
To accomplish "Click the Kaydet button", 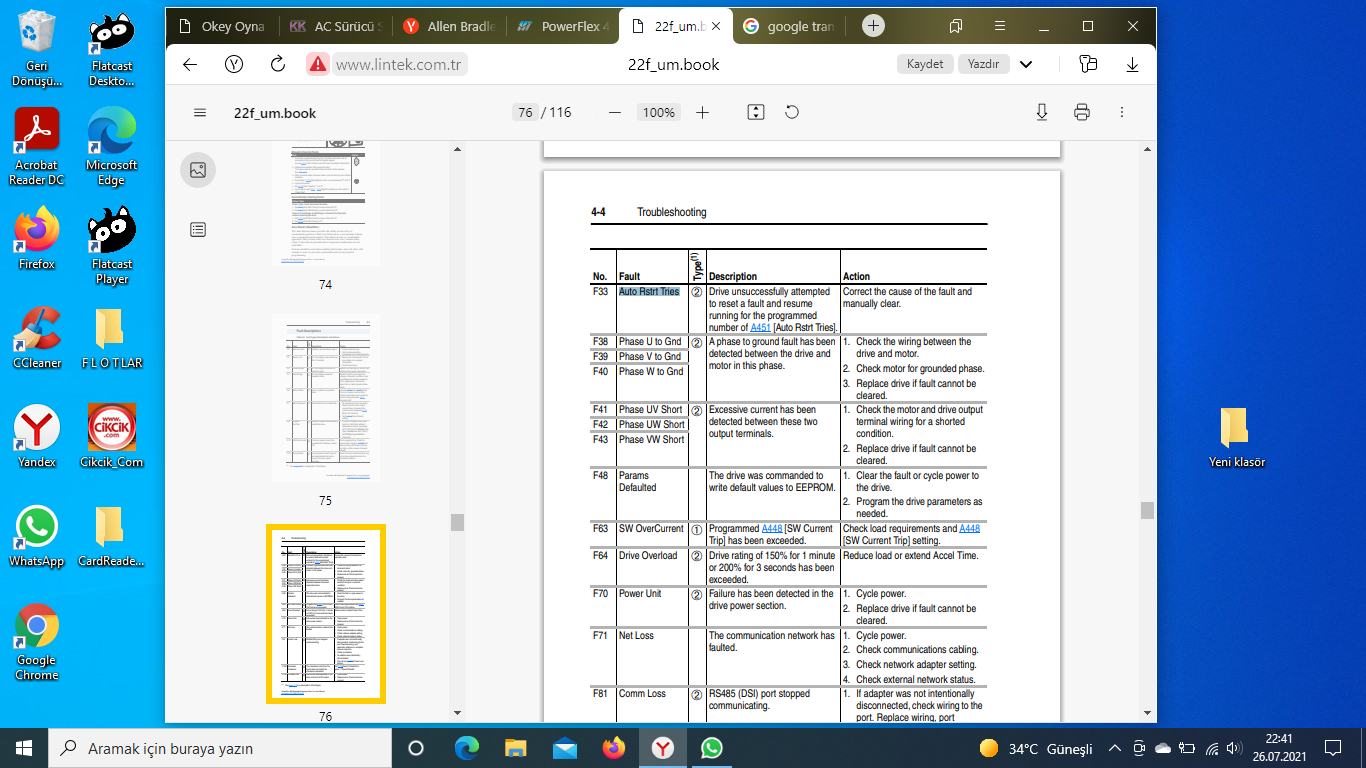I will click(925, 64).
